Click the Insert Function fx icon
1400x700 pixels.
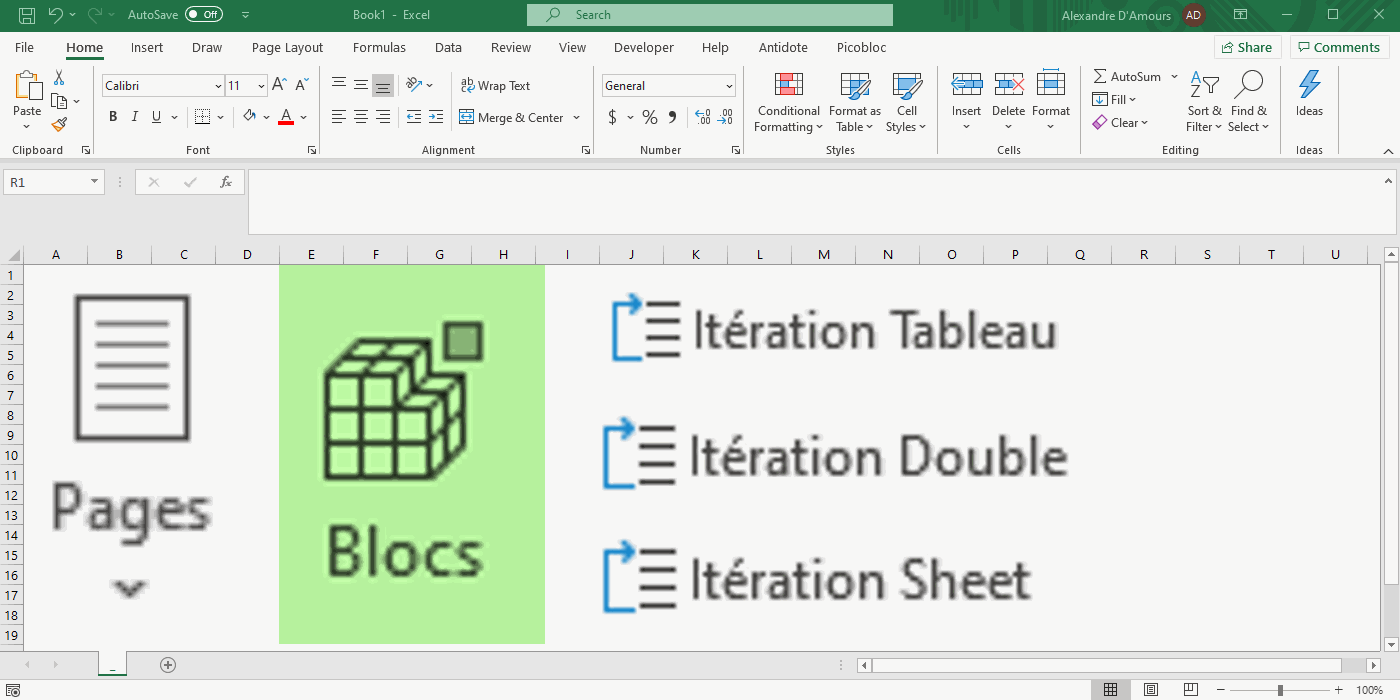[x=226, y=182]
